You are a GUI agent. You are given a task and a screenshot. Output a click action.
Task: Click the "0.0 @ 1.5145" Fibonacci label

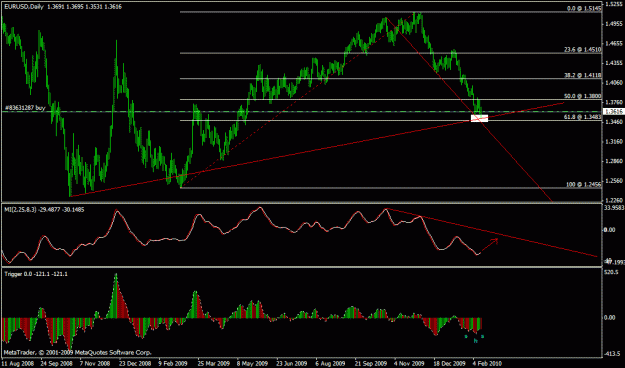pos(584,8)
